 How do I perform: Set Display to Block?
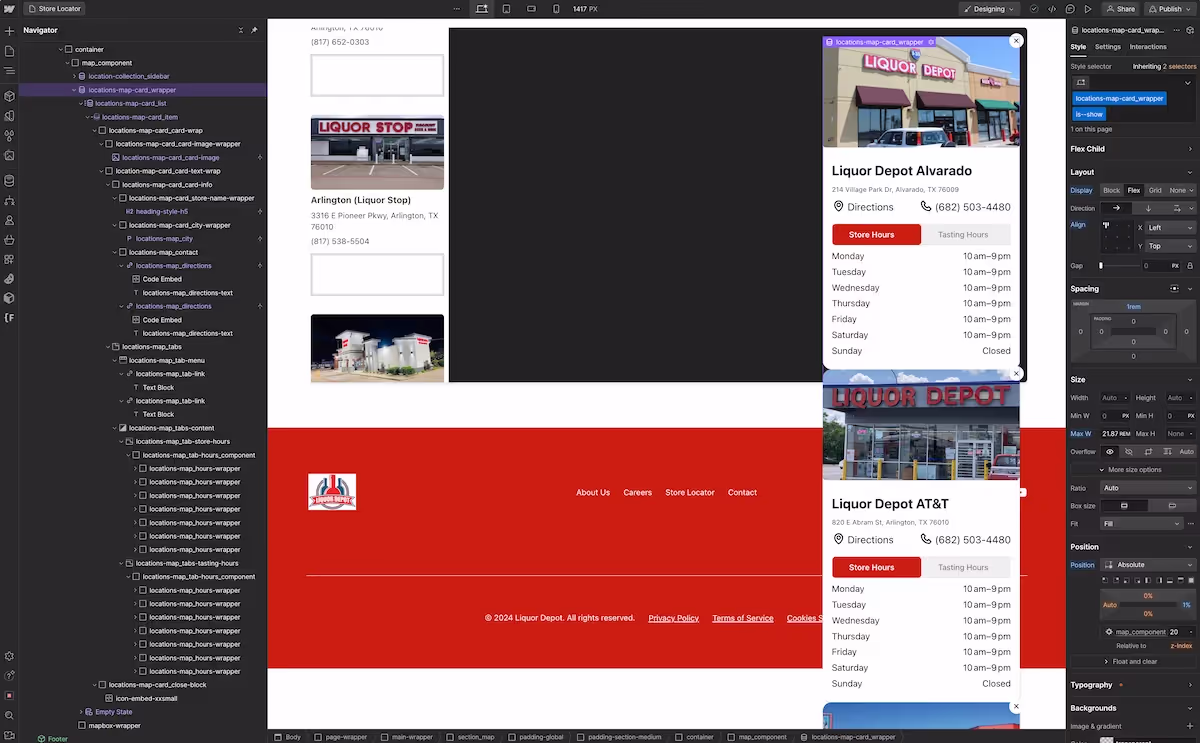(1111, 190)
